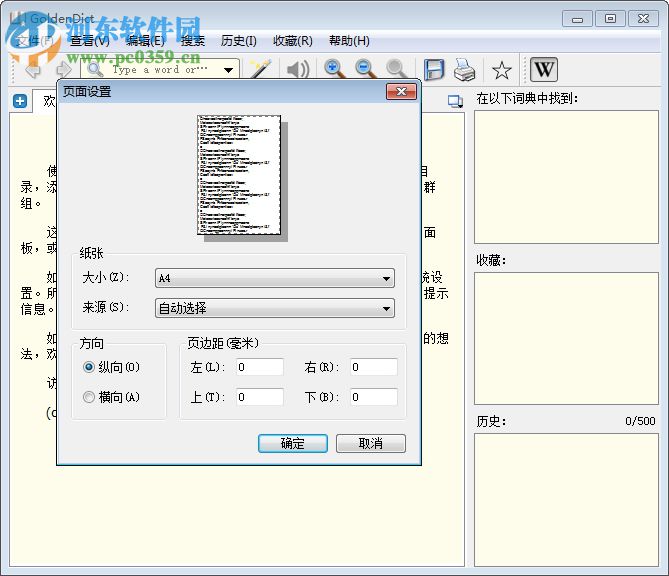Open the 历史(I) menu

click(x=239, y=41)
